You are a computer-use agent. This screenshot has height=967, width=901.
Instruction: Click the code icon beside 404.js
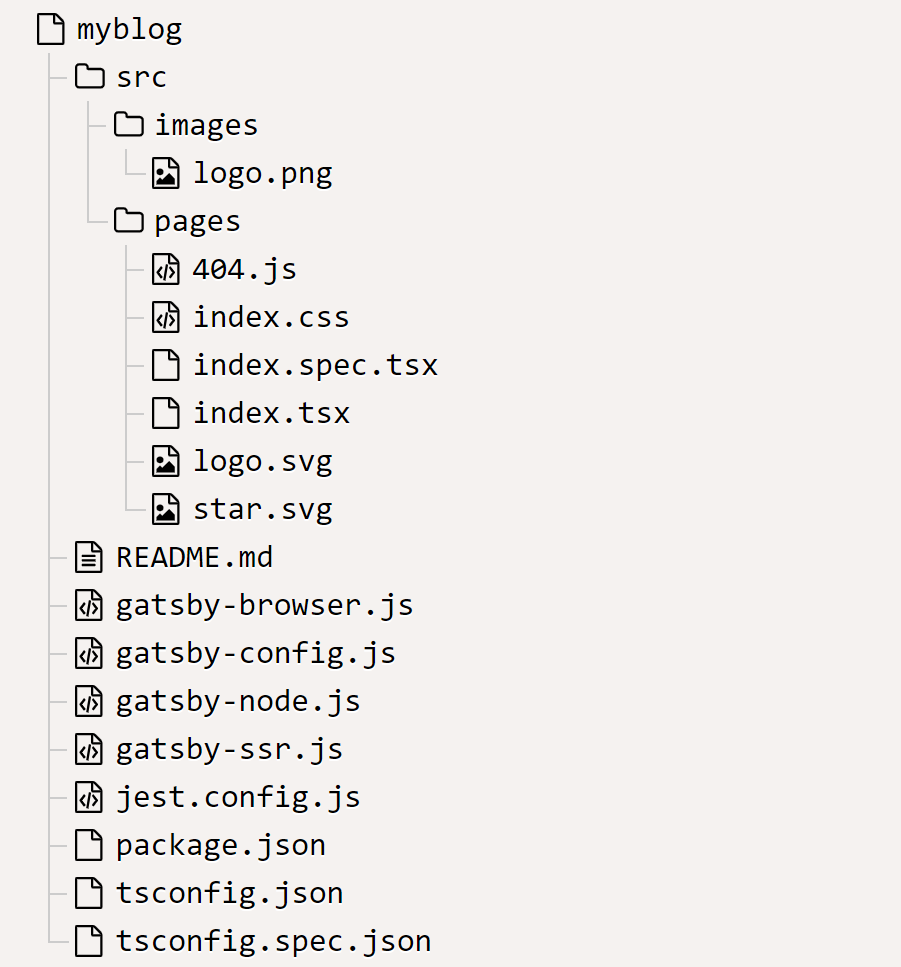point(166,269)
